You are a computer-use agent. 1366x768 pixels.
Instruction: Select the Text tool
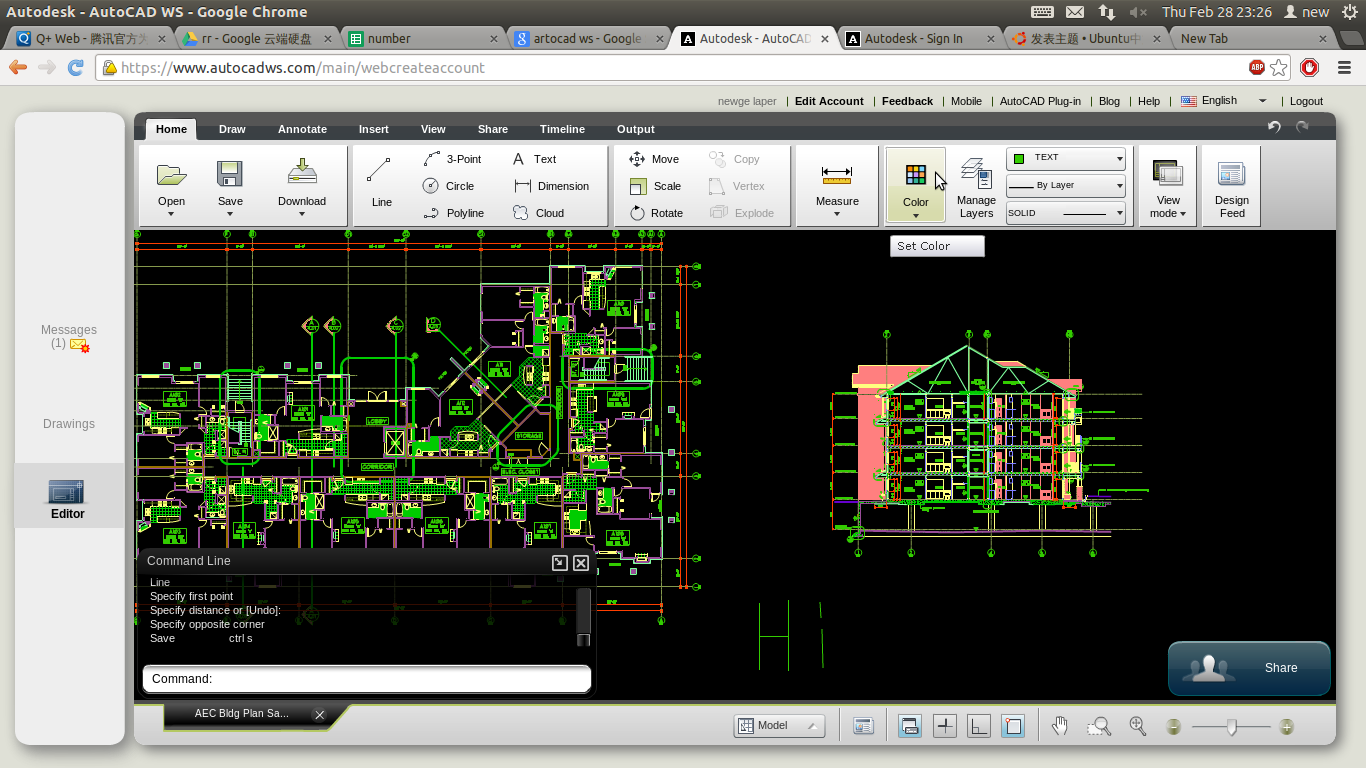tap(534, 159)
